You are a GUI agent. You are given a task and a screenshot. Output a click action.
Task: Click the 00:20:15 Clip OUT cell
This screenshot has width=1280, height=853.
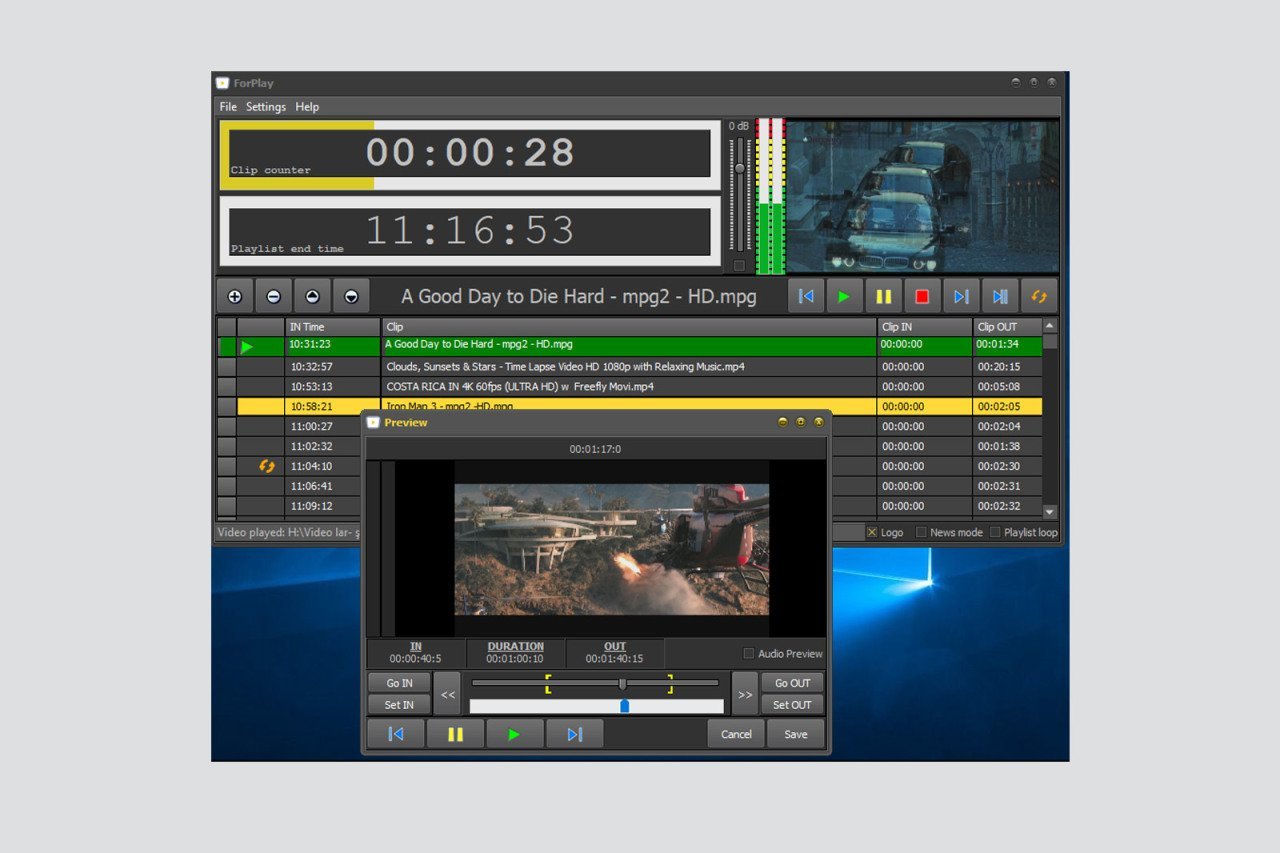pos(1007,367)
